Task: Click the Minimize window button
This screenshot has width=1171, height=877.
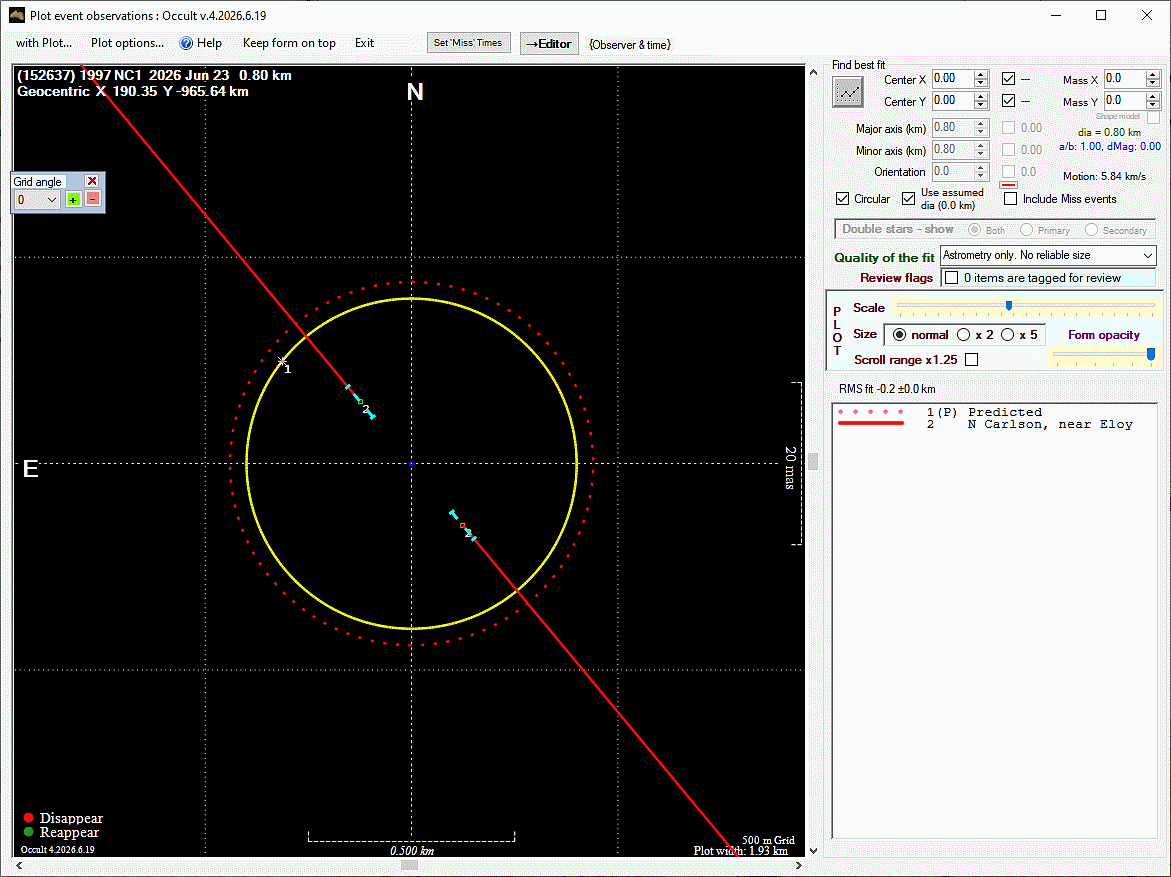Action: 1056,15
